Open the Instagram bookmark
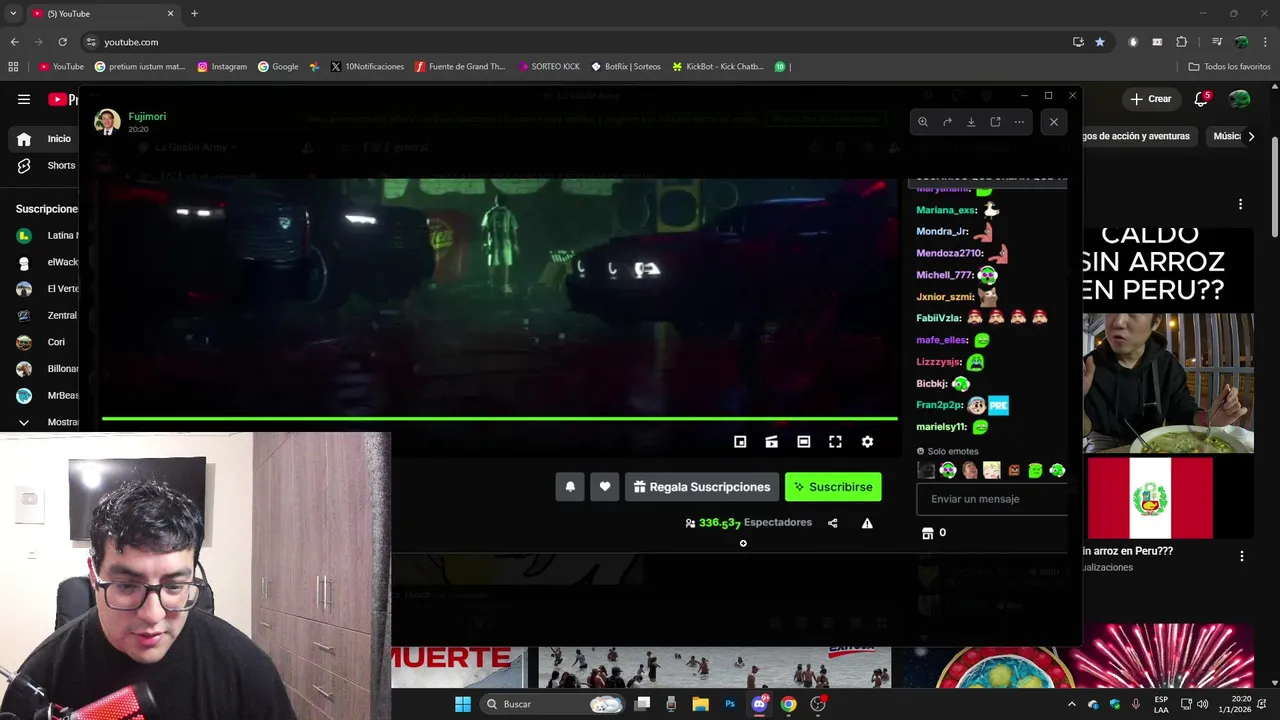The image size is (1280, 720). [x=222, y=67]
